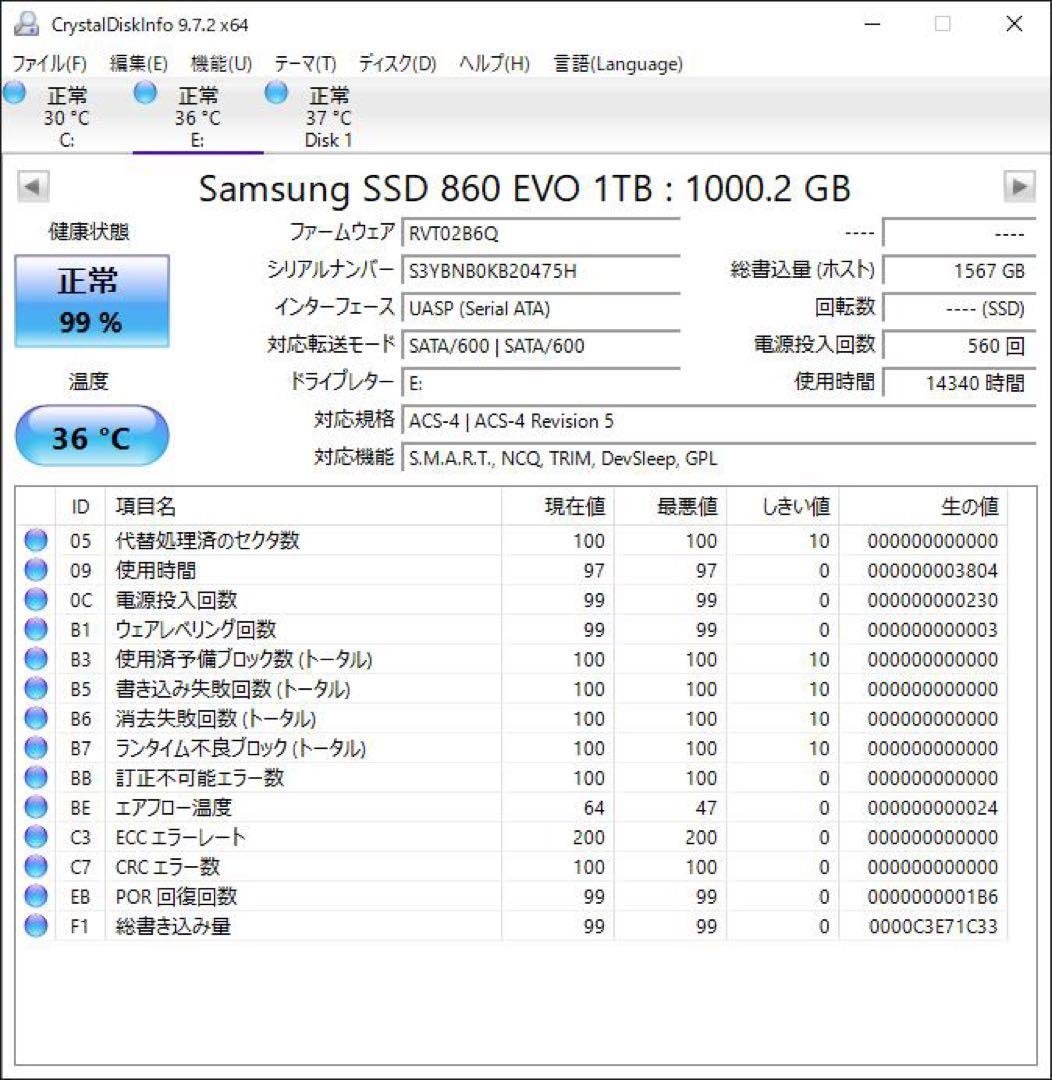Select the CRC エラー数 row name
This screenshot has width=1052, height=1080.
167,866
